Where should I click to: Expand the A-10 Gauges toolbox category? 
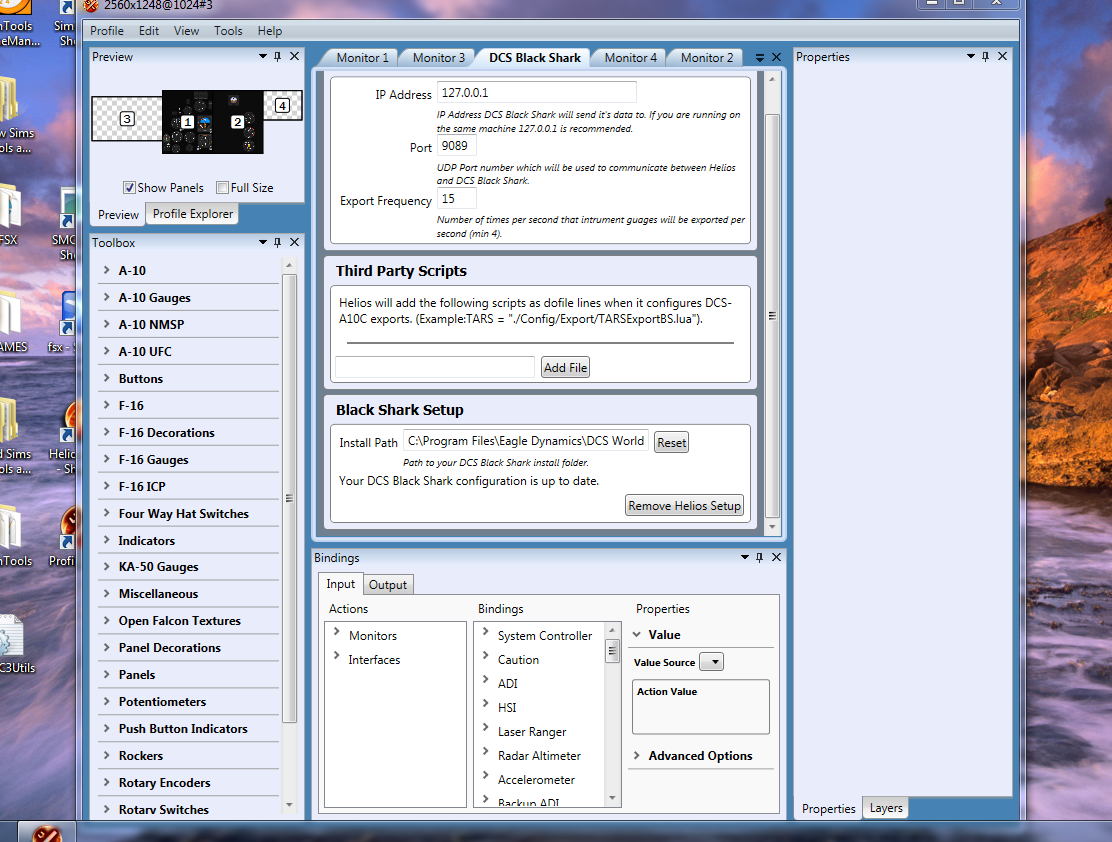pos(106,297)
